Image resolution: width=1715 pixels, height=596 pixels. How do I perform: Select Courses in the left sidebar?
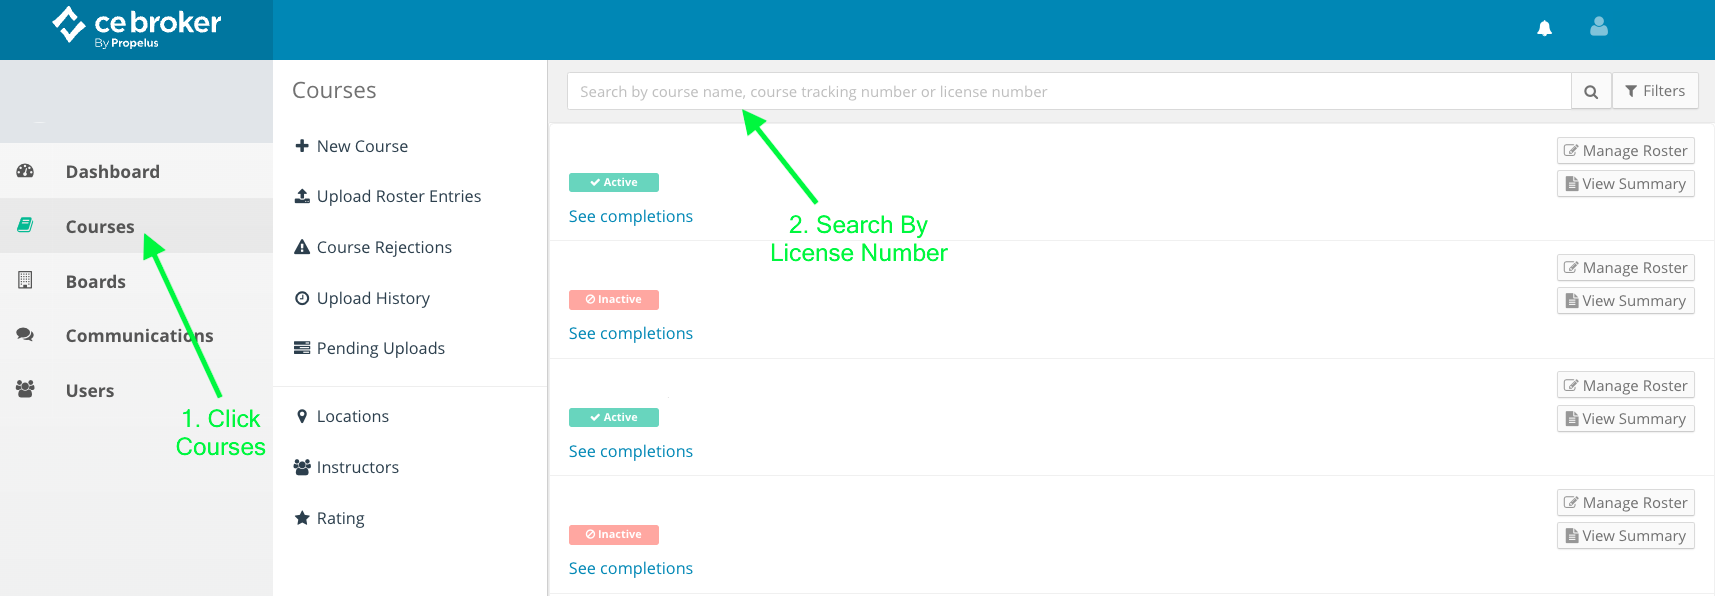(100, 227)
